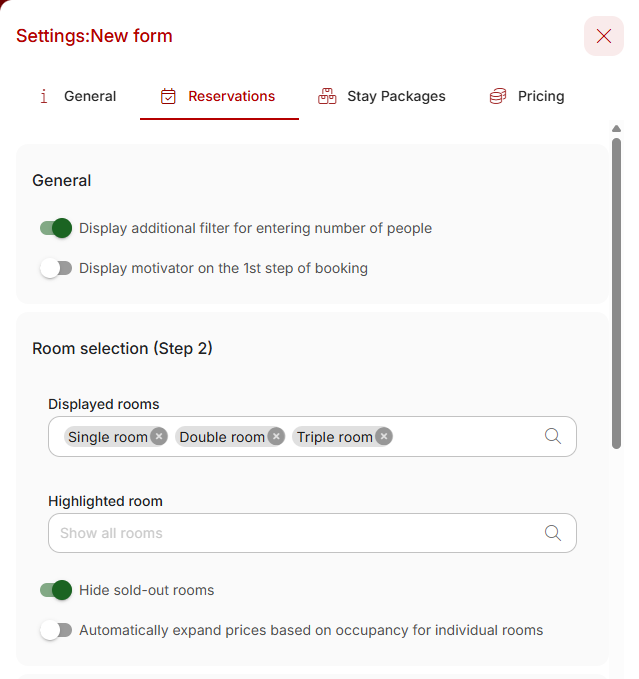Click the Stay Packages boxes icon
The image size is (639, 679).
click(327, 96)
